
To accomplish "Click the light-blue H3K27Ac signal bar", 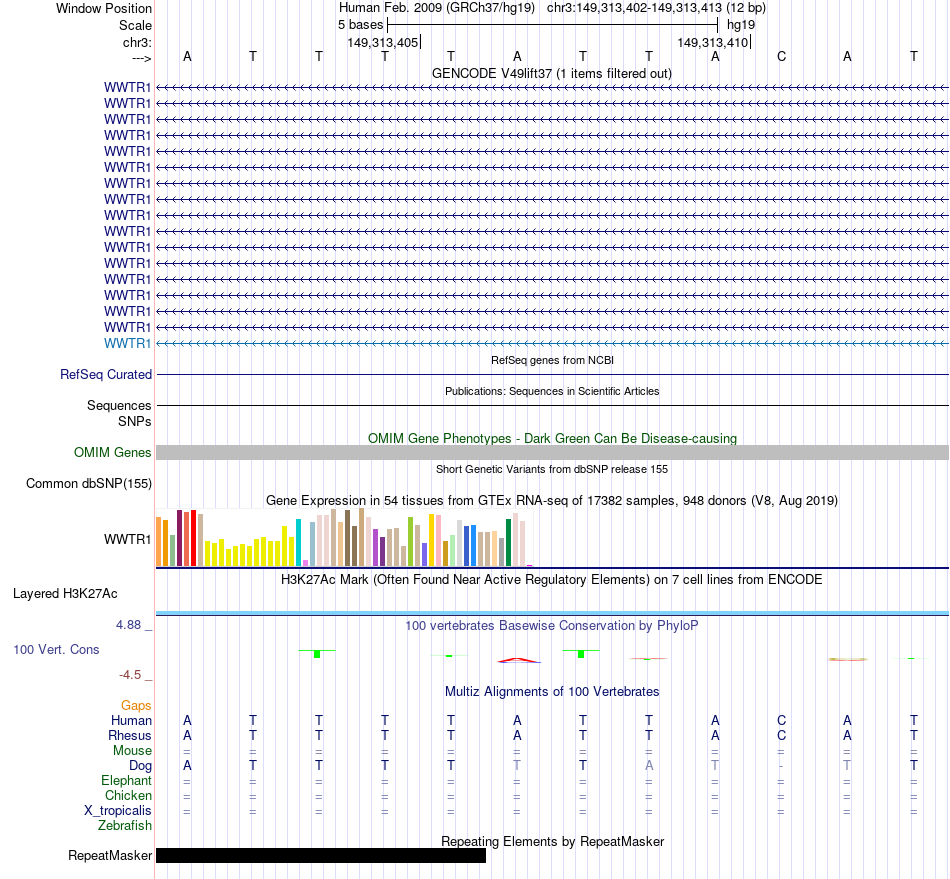I will coord(552,614).
